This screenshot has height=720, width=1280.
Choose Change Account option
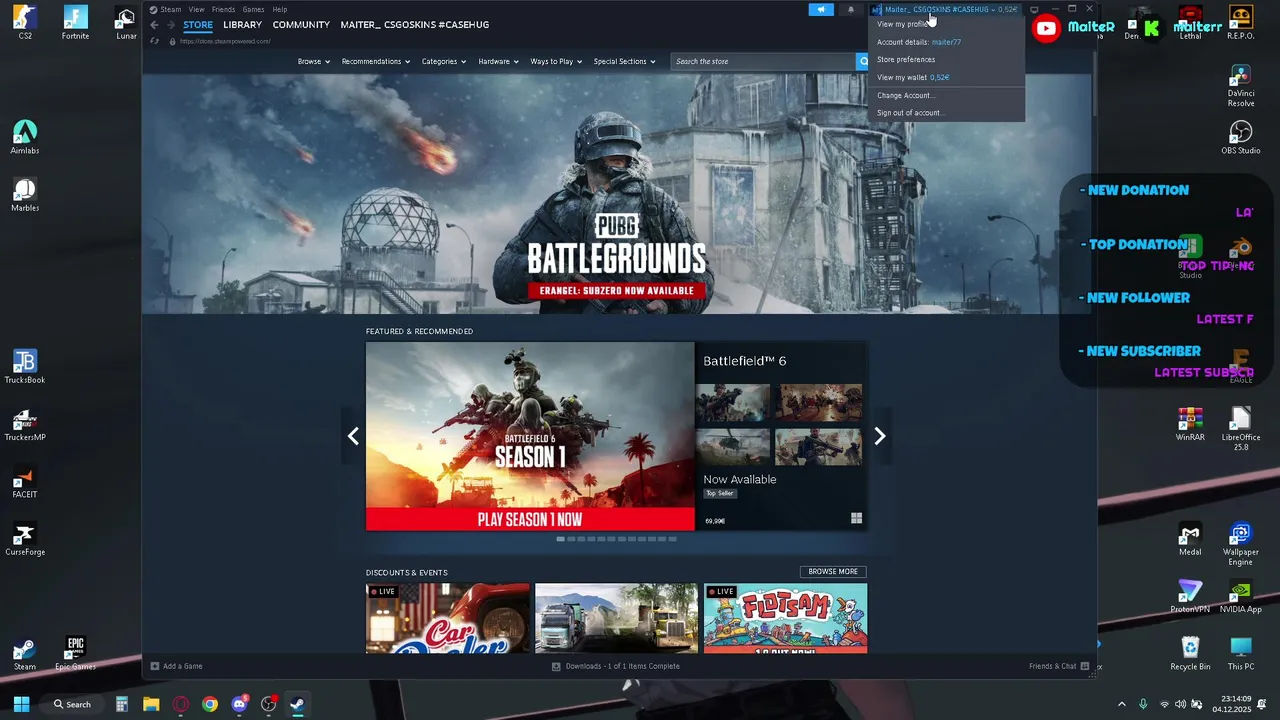(x=946, y=95)
